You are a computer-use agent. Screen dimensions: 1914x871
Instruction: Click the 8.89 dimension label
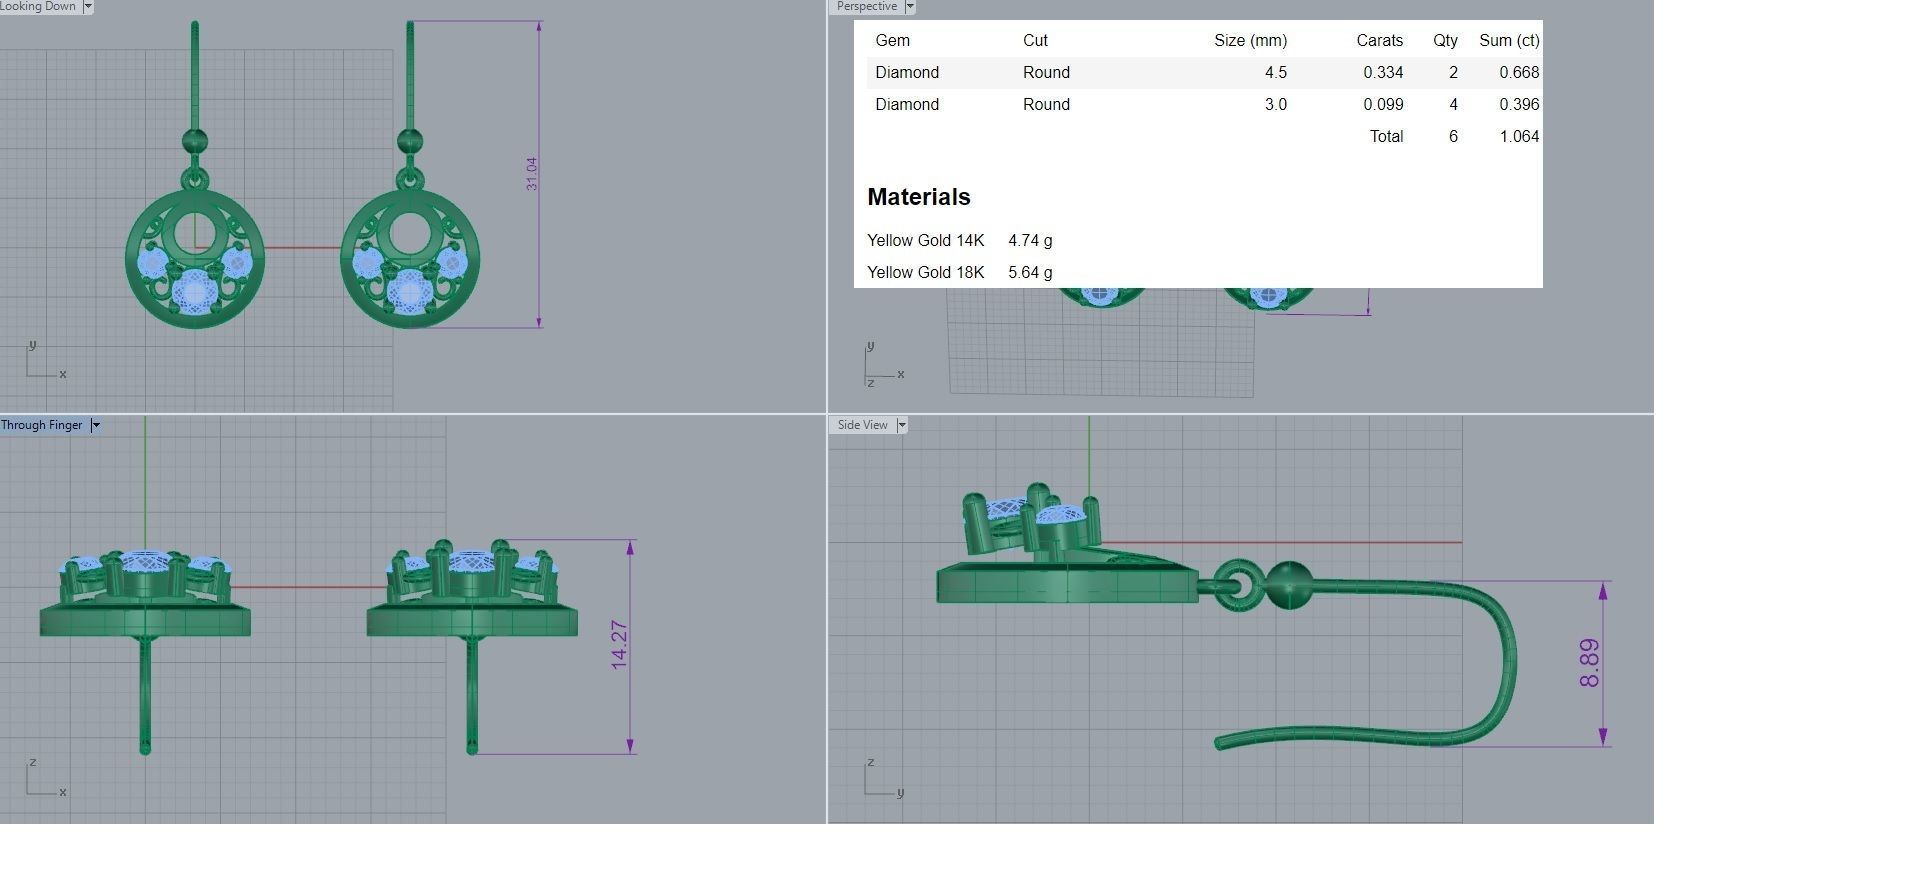[1590, 664]
